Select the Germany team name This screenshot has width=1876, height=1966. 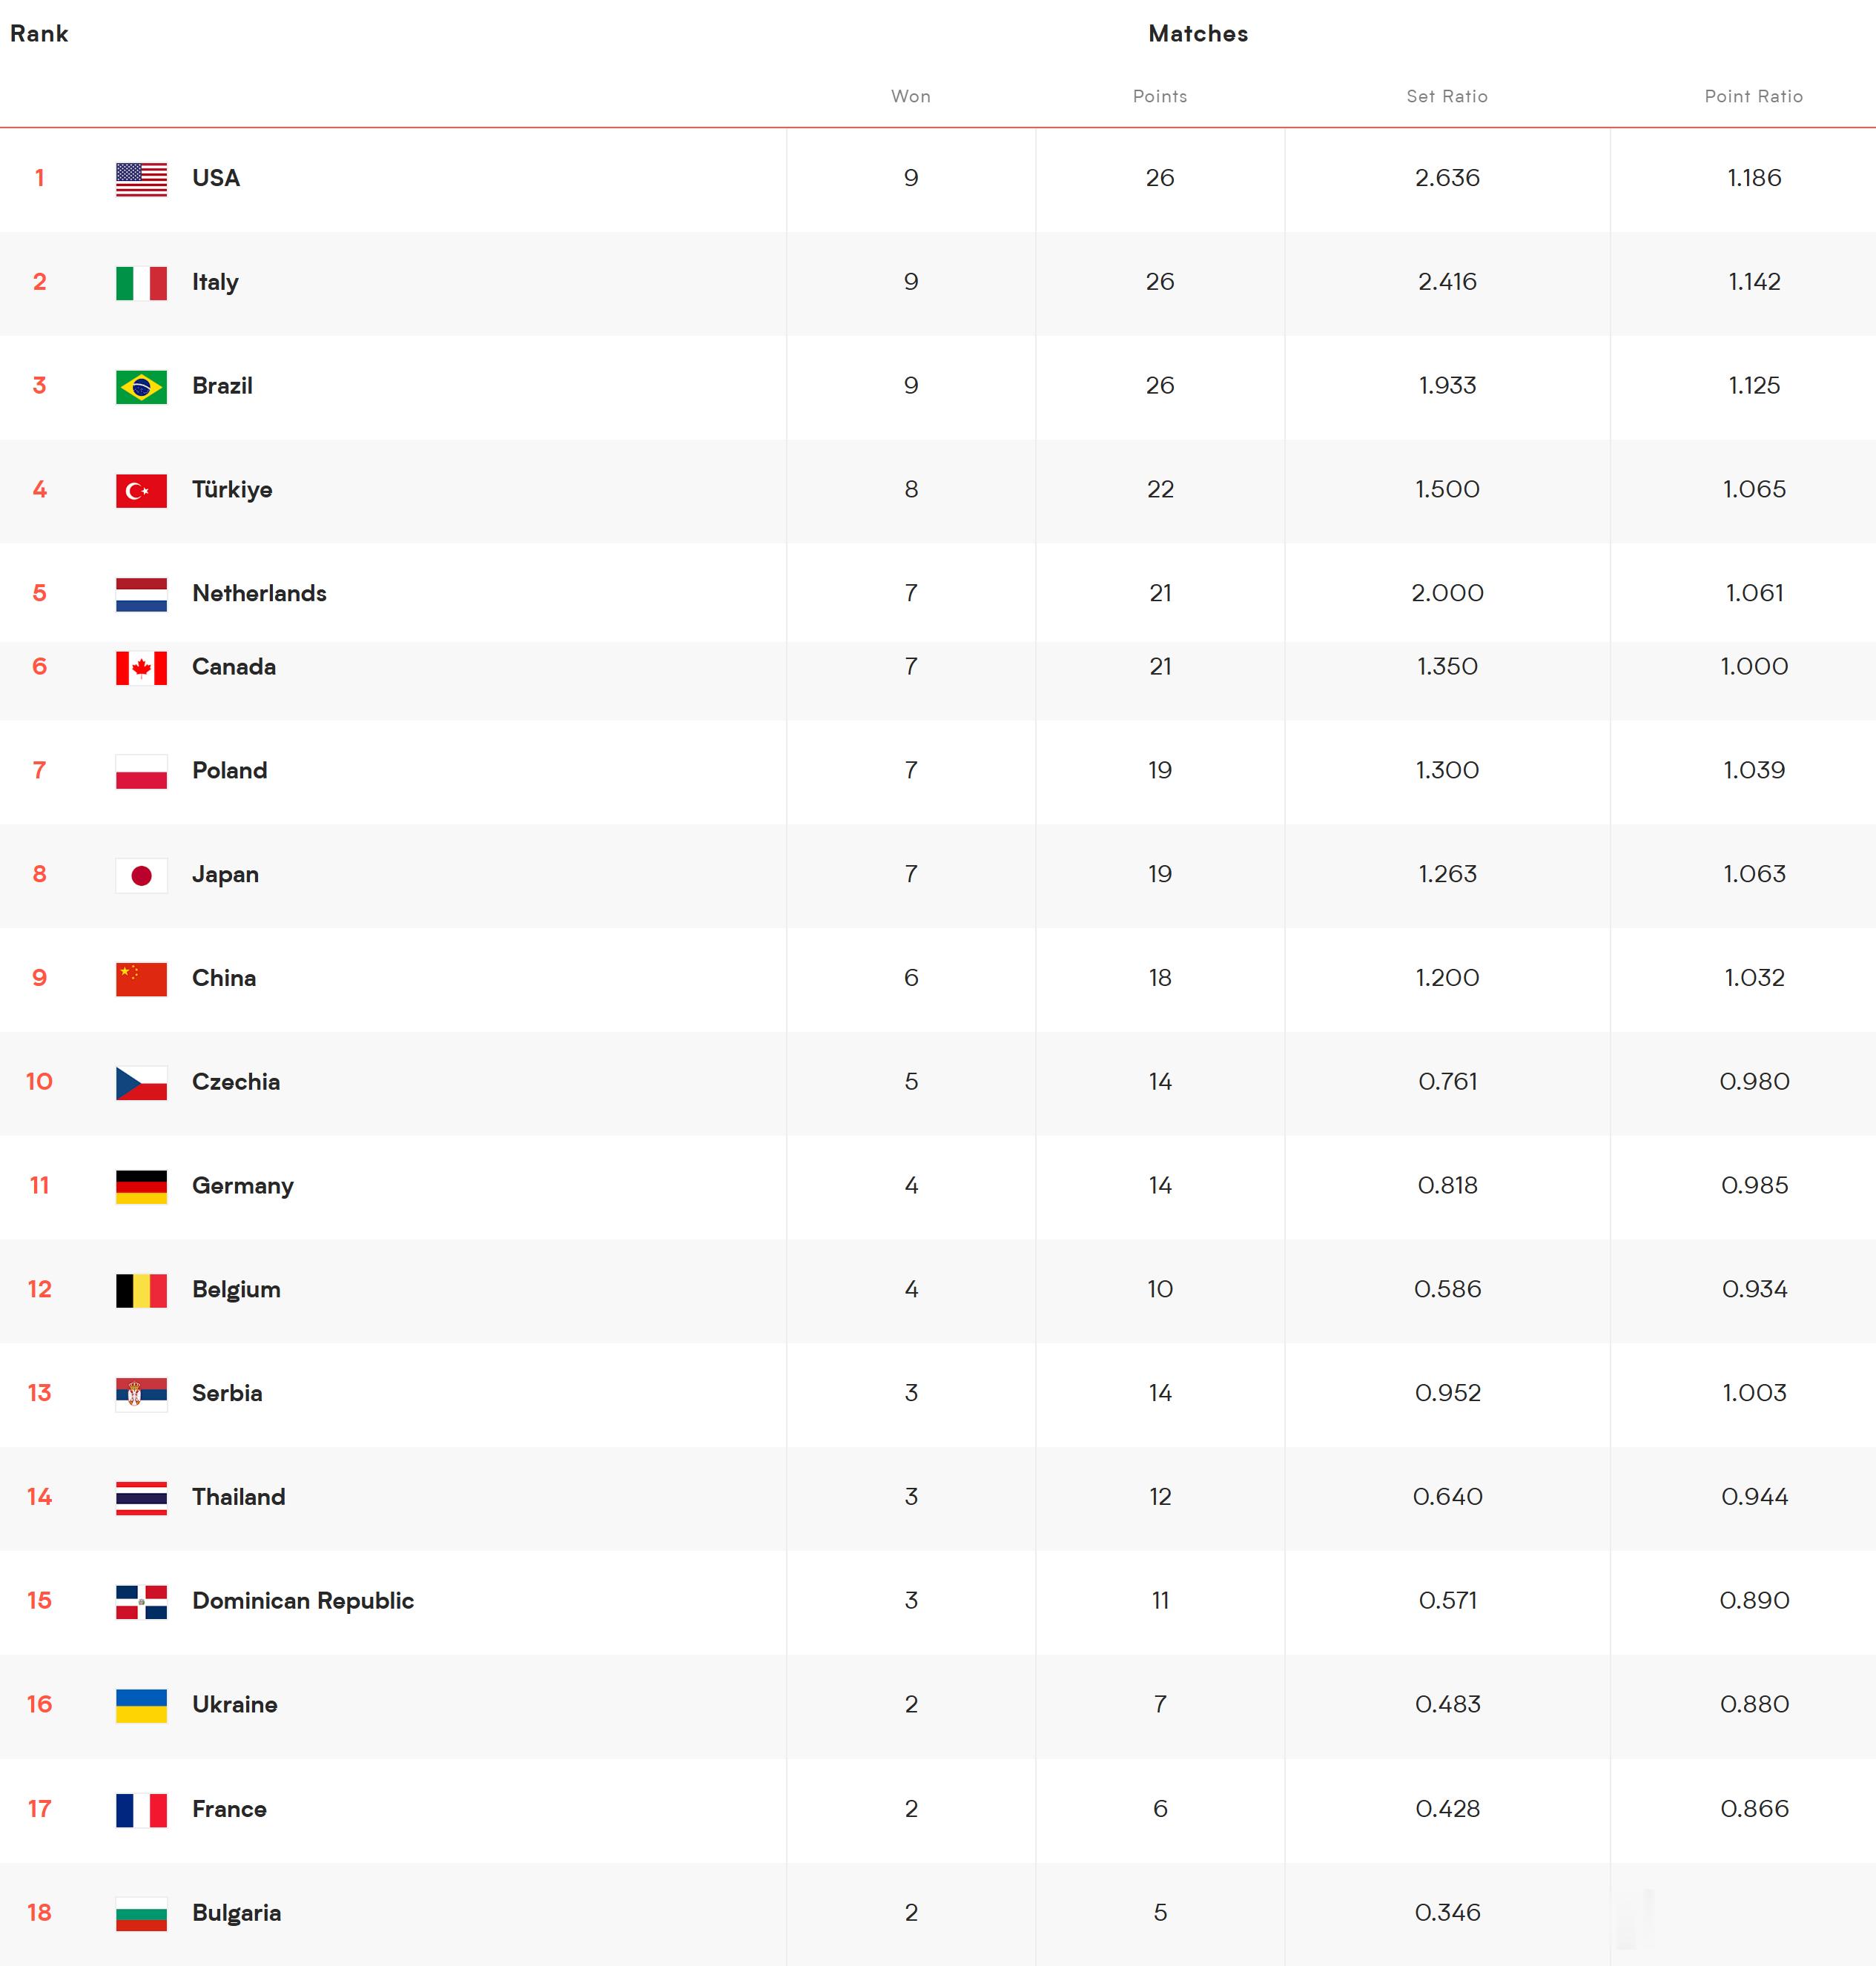coord(243,1186)
